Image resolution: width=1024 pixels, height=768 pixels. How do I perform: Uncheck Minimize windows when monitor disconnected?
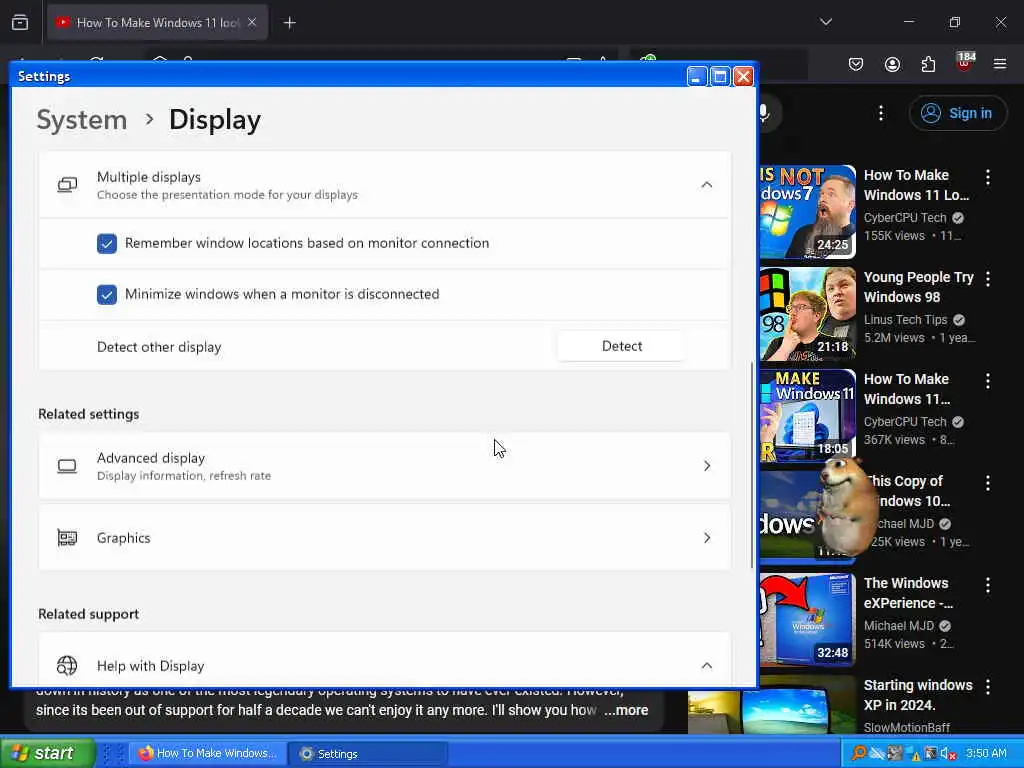click(107, 295)
